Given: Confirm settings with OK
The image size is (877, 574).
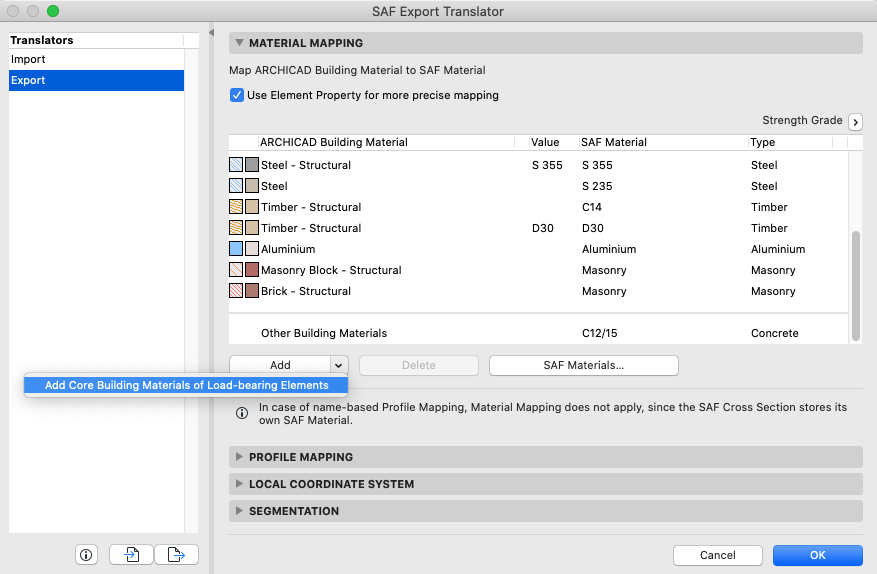Looking at the screenshot, I should (x=818, y=555).
